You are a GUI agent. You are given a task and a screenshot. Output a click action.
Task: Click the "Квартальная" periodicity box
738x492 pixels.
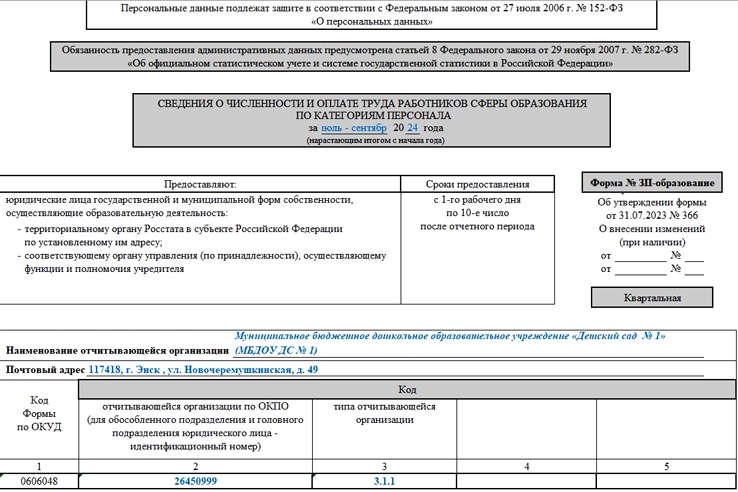(651, 298)
